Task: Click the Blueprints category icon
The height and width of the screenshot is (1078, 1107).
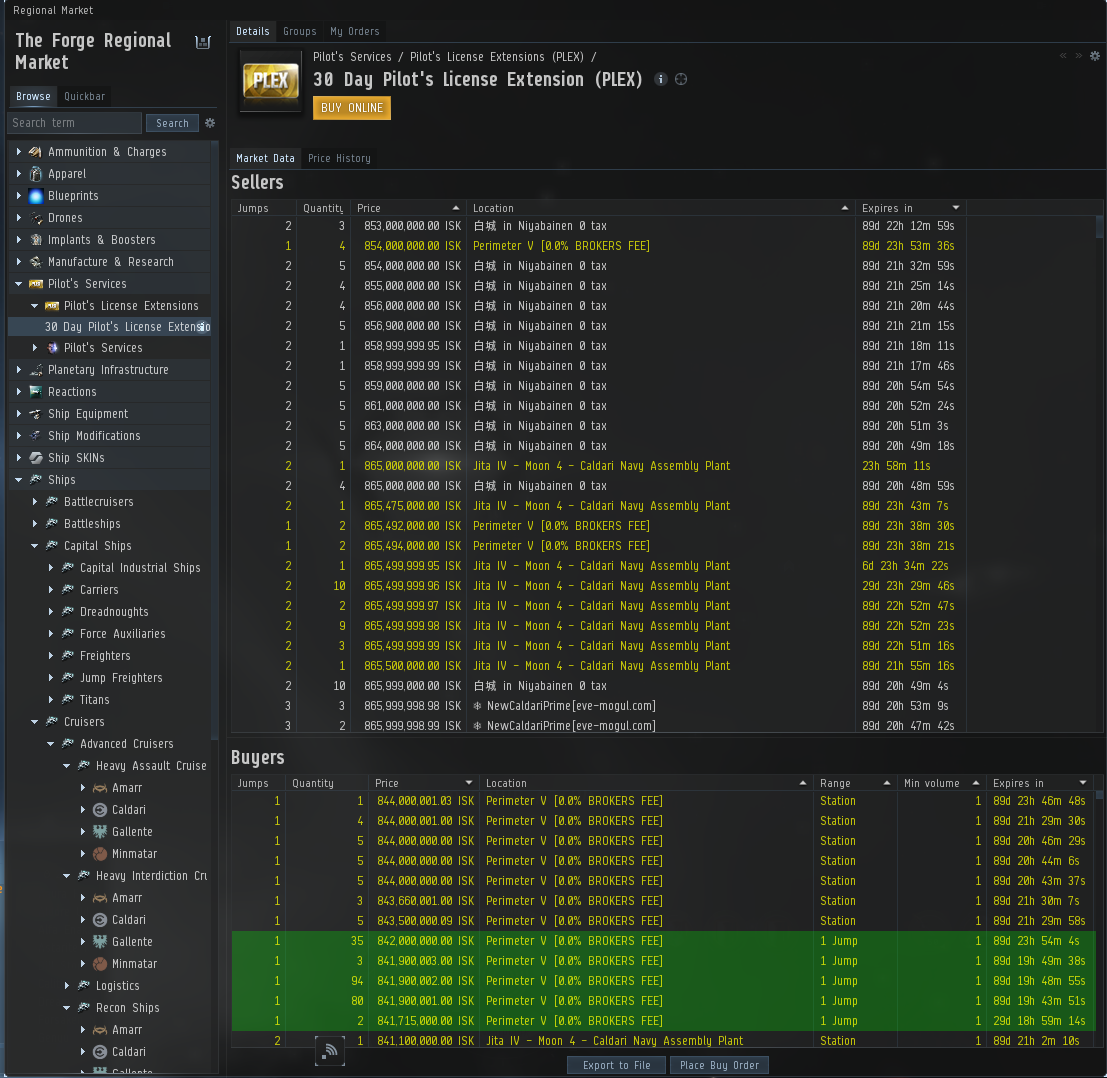Action: click(35, 196)
